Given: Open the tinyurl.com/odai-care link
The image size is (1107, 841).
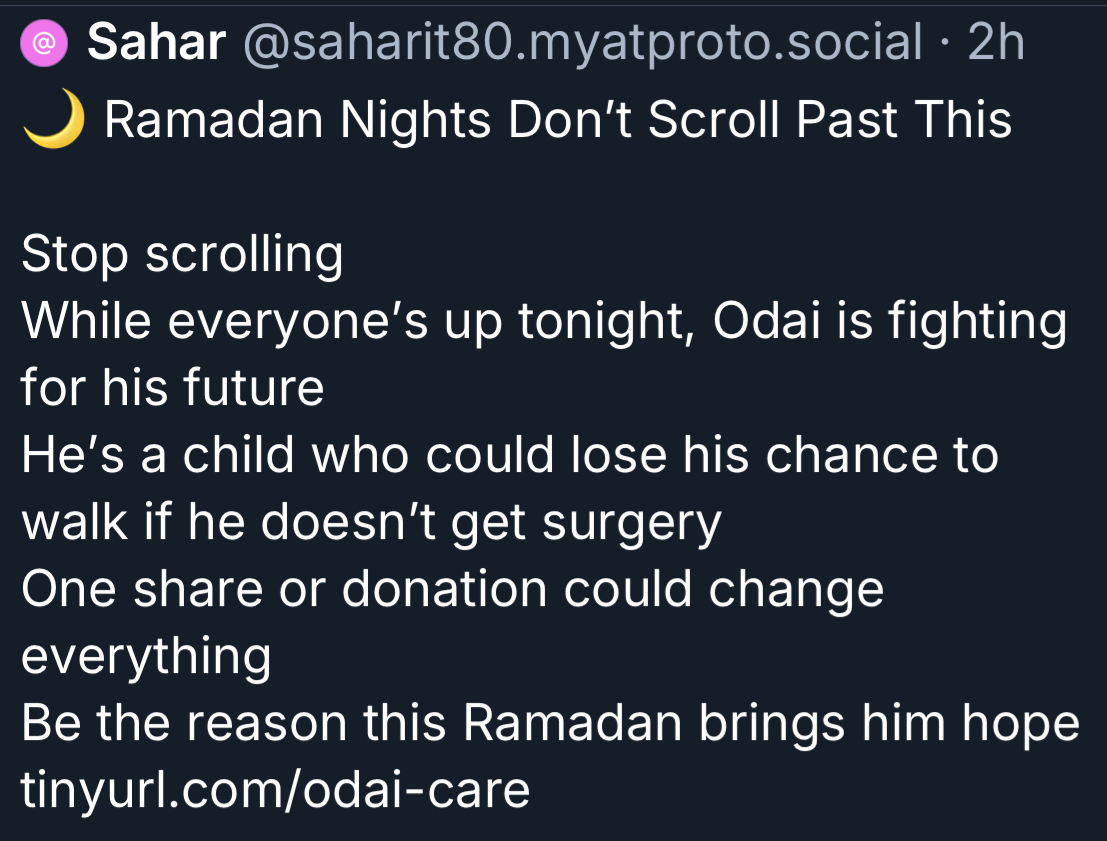Looking at the screenshot, I should click(x=275, y=790).
